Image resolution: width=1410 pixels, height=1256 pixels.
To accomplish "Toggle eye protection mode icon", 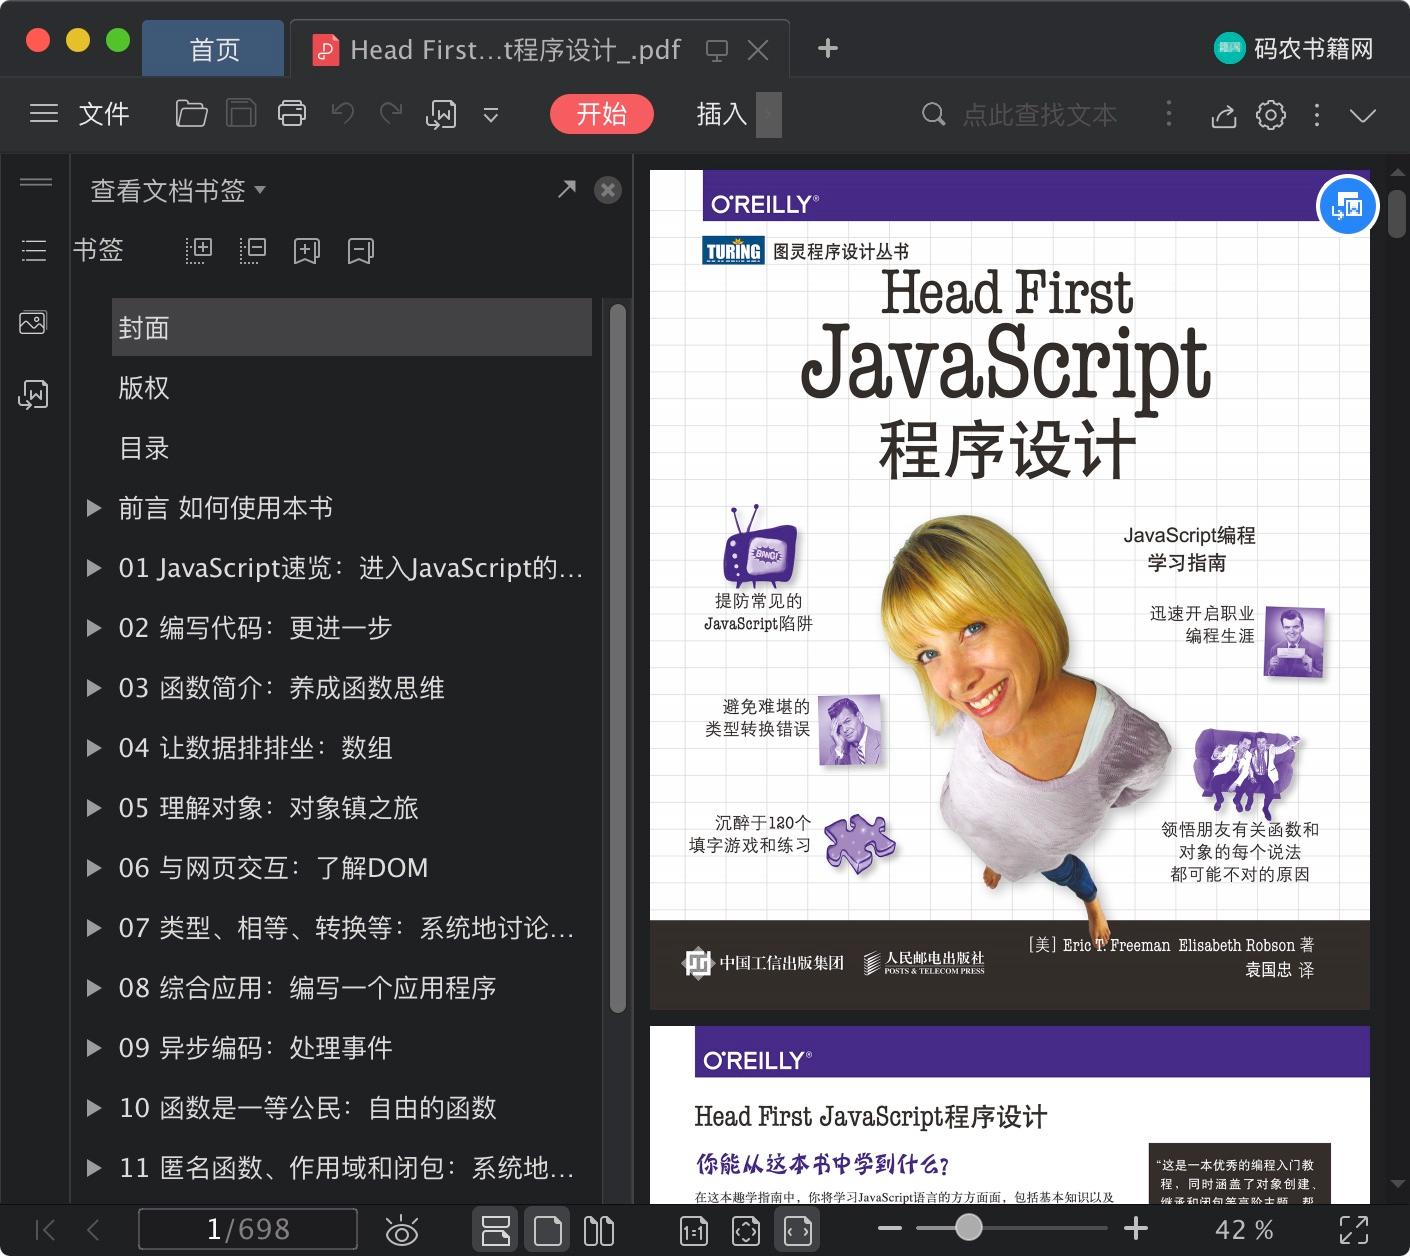I will tap(402, 1229).
